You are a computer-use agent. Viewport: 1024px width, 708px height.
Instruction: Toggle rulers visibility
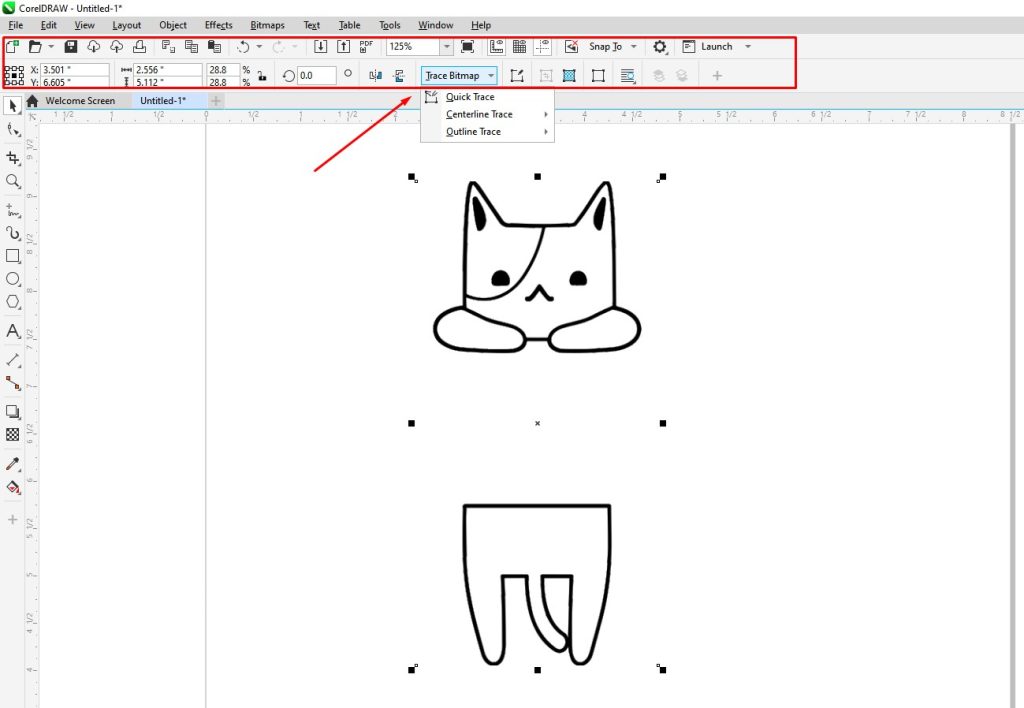pos(496,46)
